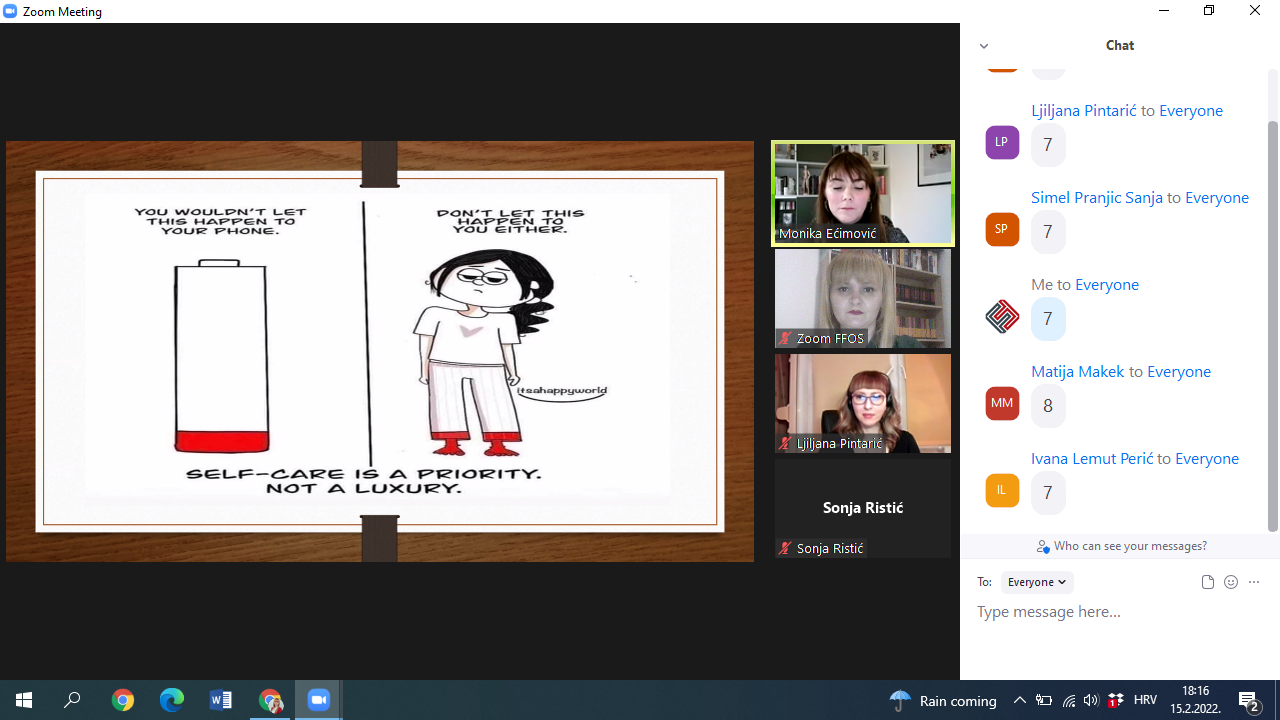Open the Windows Start menu

tap(24, 700)
